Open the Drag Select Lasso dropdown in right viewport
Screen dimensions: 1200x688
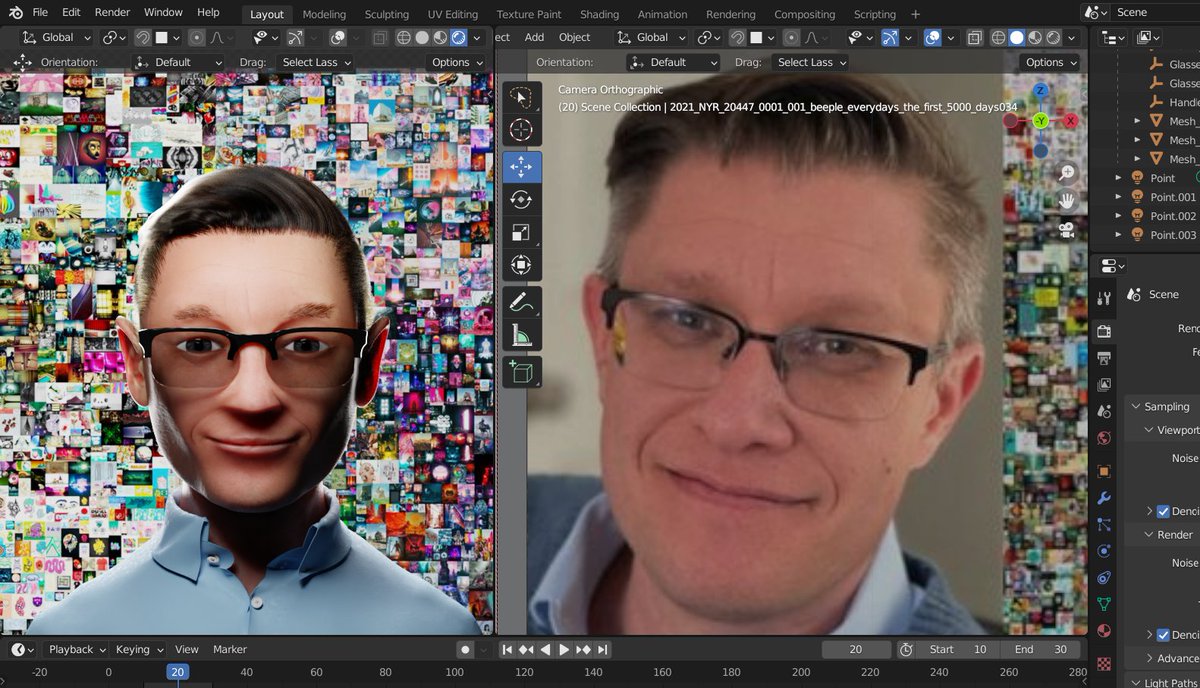tap(811, 62)
